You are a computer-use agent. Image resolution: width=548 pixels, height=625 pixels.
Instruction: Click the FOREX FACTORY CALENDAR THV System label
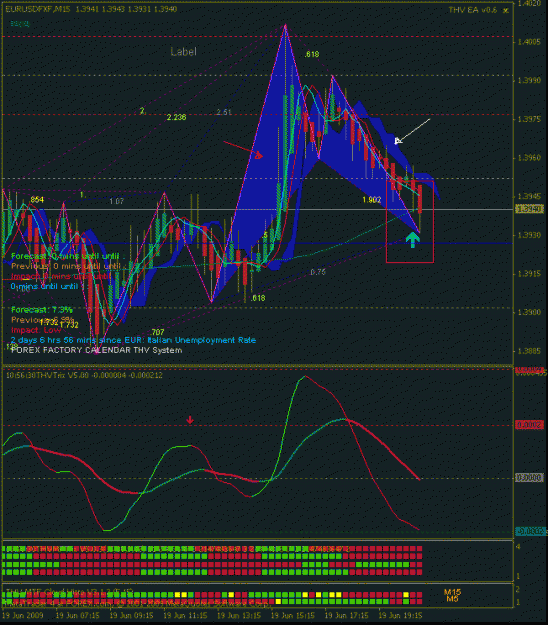pyautogui.click(x=96, y=350)
